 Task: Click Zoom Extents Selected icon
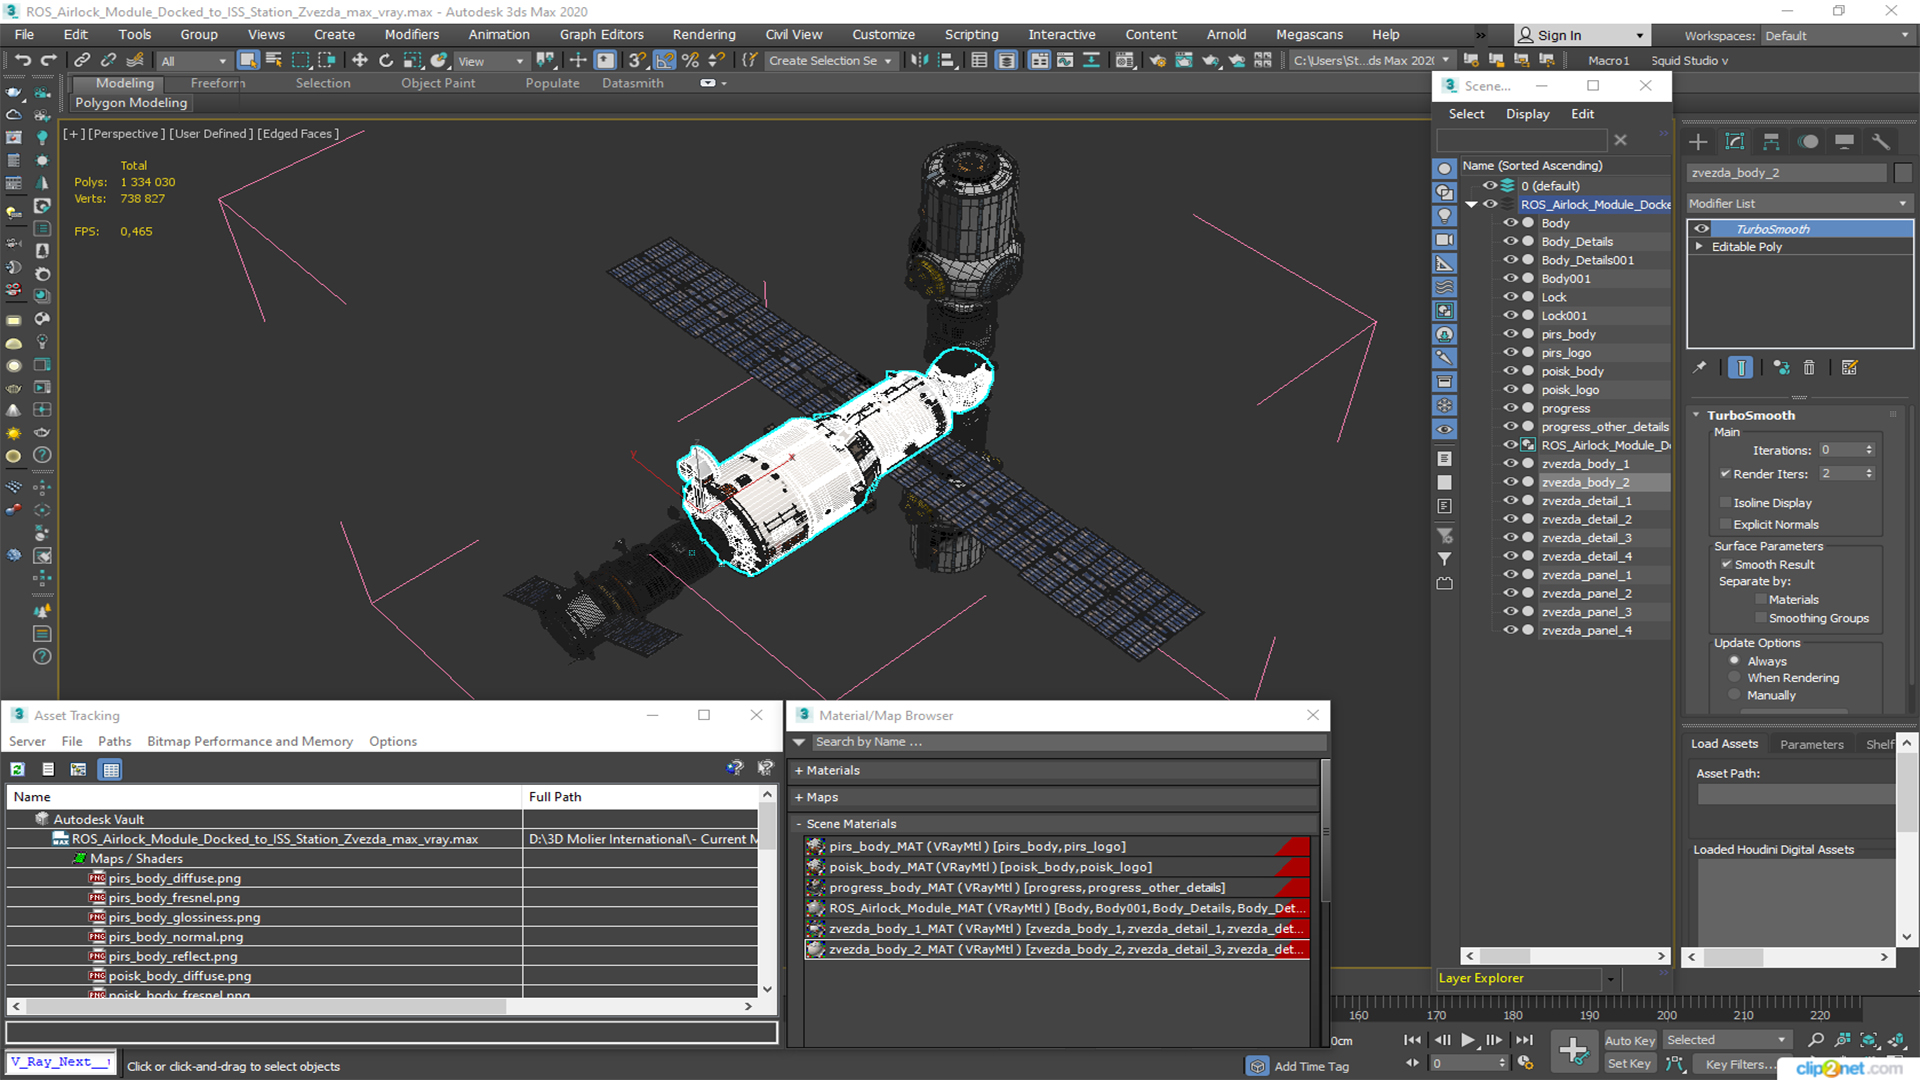coord(1869,1040)
